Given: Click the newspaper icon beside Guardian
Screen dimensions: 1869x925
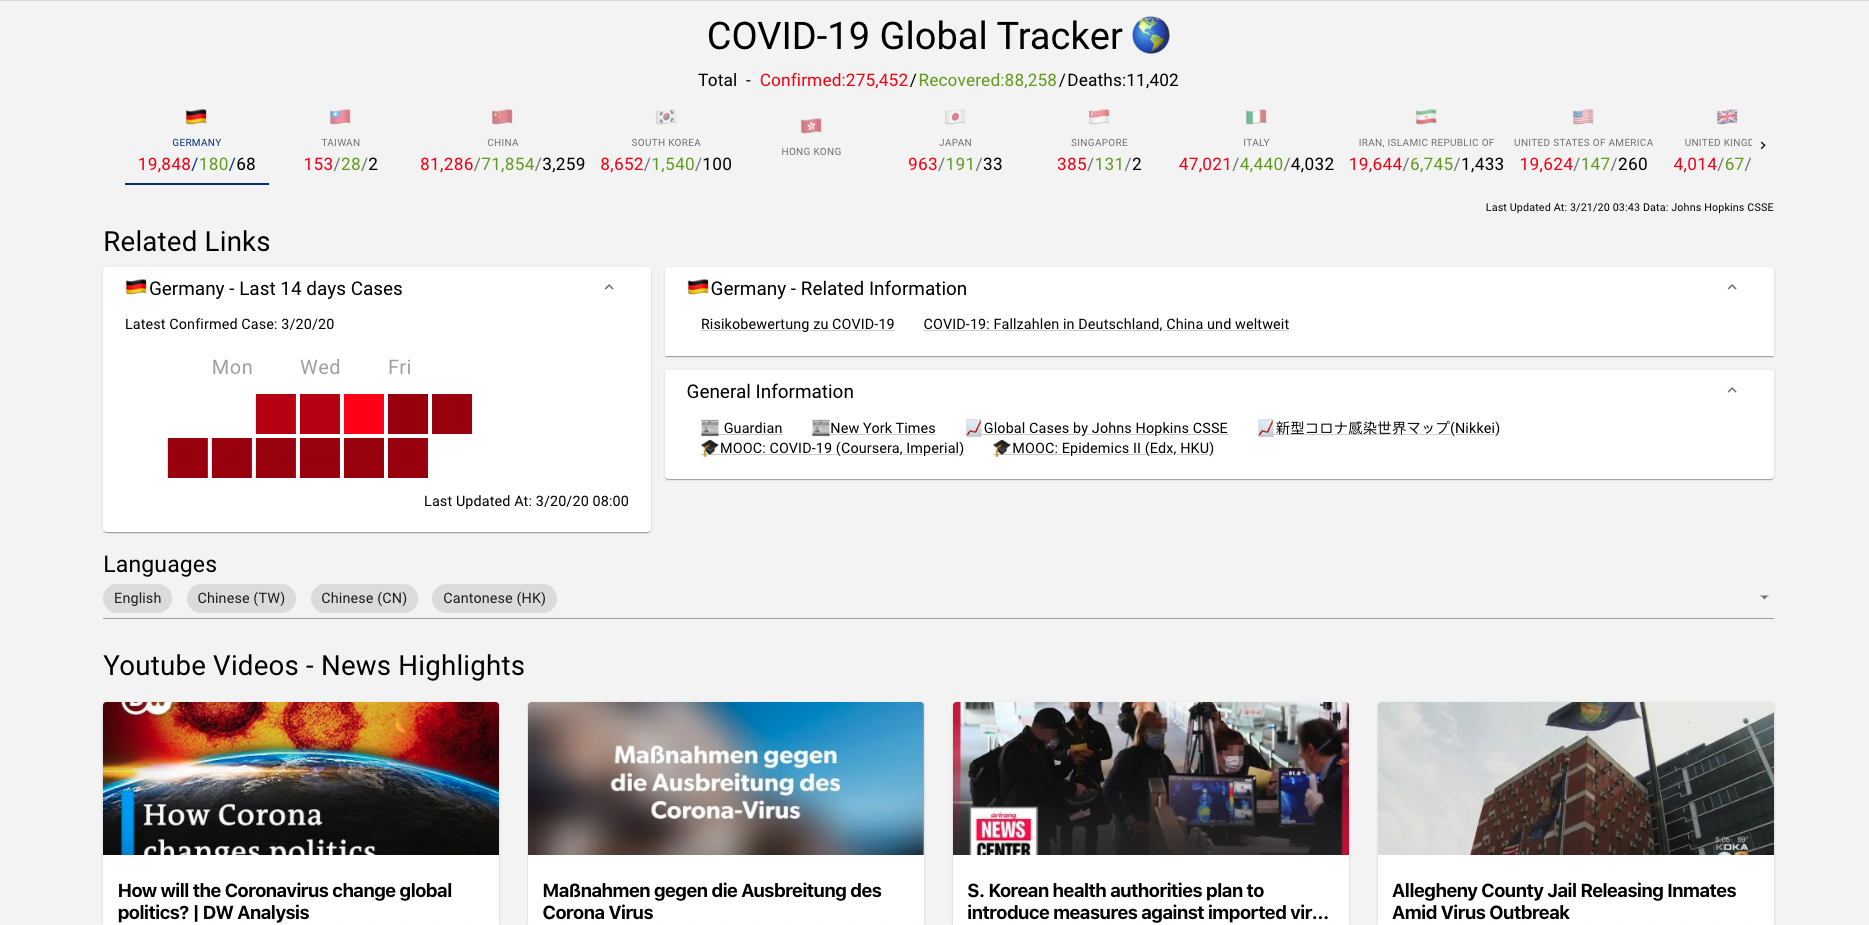Looking at the screenshot, I should click(710, 428).
